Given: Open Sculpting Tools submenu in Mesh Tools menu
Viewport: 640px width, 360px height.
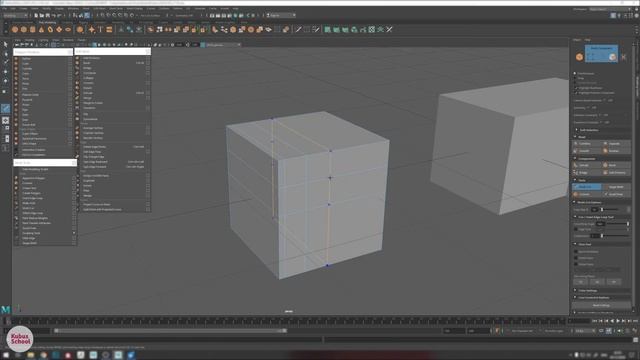Looking at the screenshot, I should tap(46, 233).
